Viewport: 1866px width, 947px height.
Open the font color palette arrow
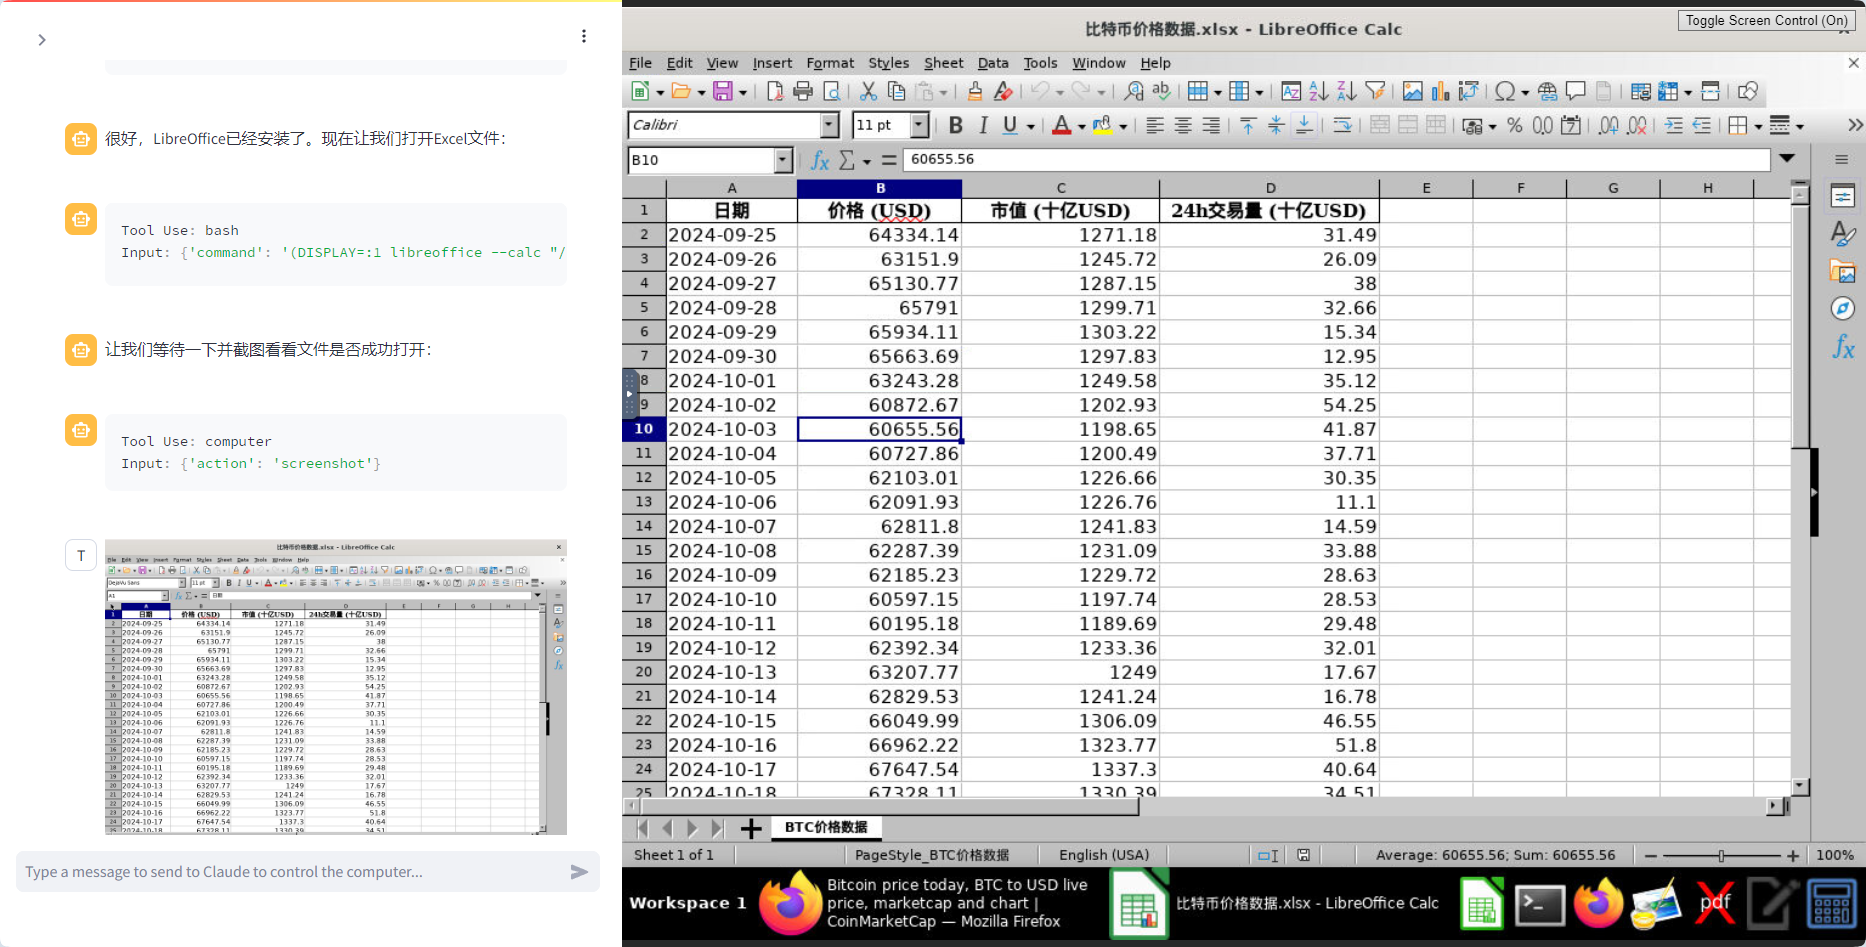point(1082,127)
